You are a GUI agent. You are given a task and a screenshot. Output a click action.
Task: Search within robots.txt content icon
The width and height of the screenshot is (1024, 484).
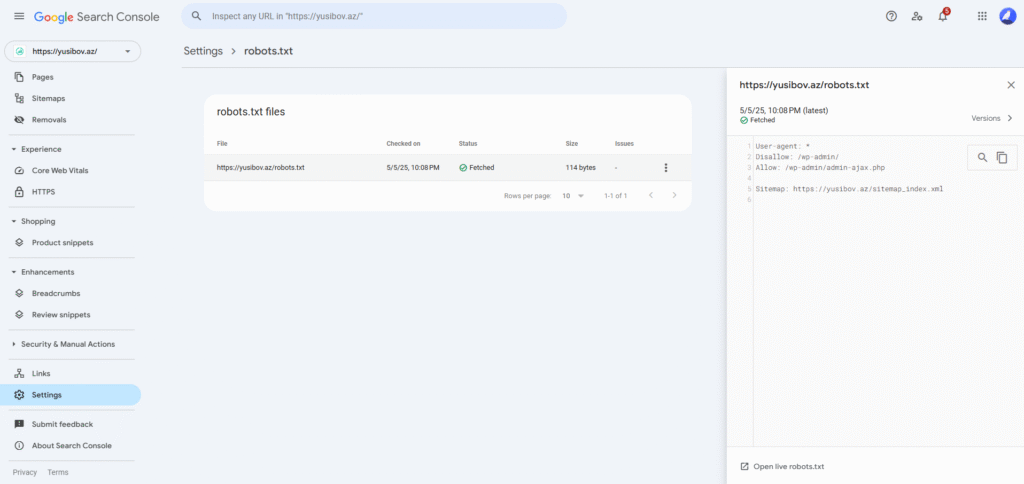(x=982, y=157)
